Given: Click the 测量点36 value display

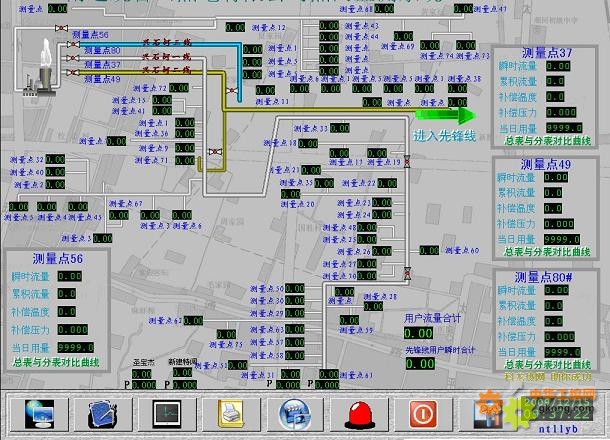Looking at the screenshot, I should coord(185,134).
